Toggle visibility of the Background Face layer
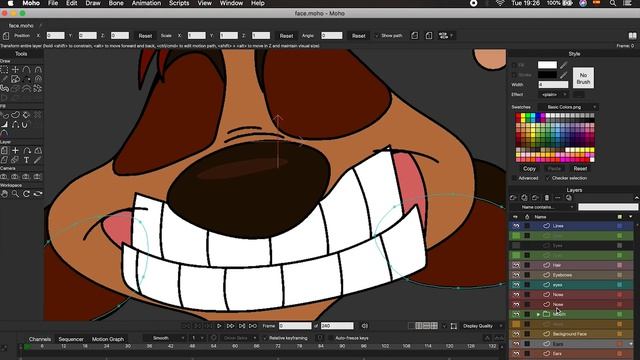The image size is (640, 360). 516,333
